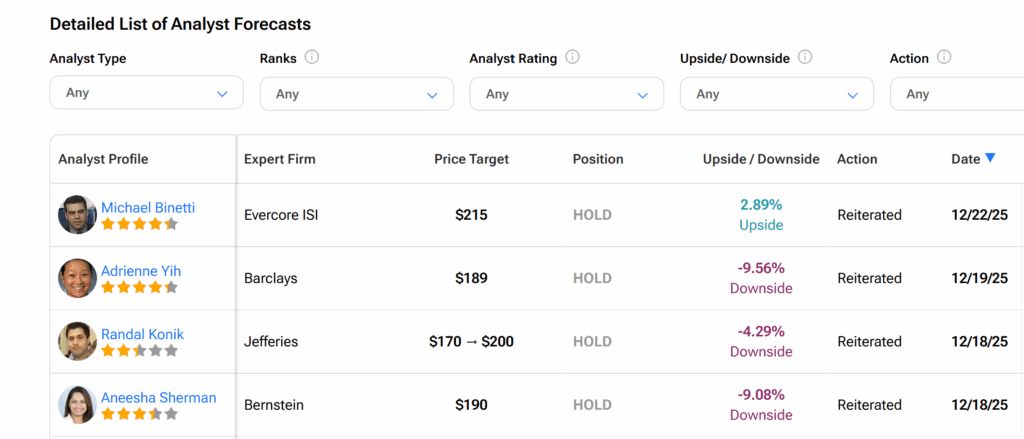Click the Price Target column header
Viewport: 1024px width, 439px height.
[471, 159]
